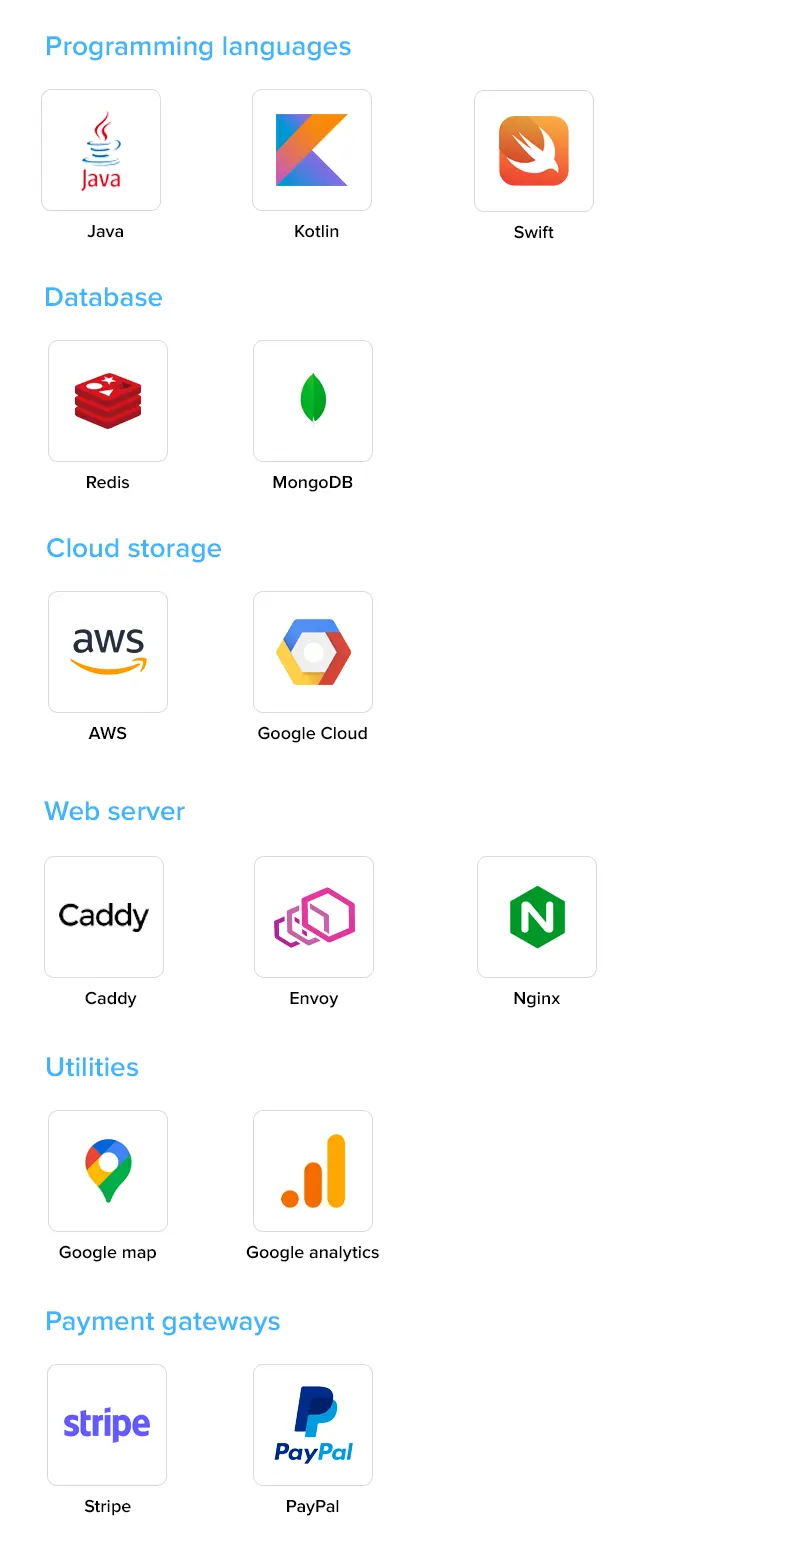Click the Google Maps pin icon

pyautogui.click(x=108, y=1170)
